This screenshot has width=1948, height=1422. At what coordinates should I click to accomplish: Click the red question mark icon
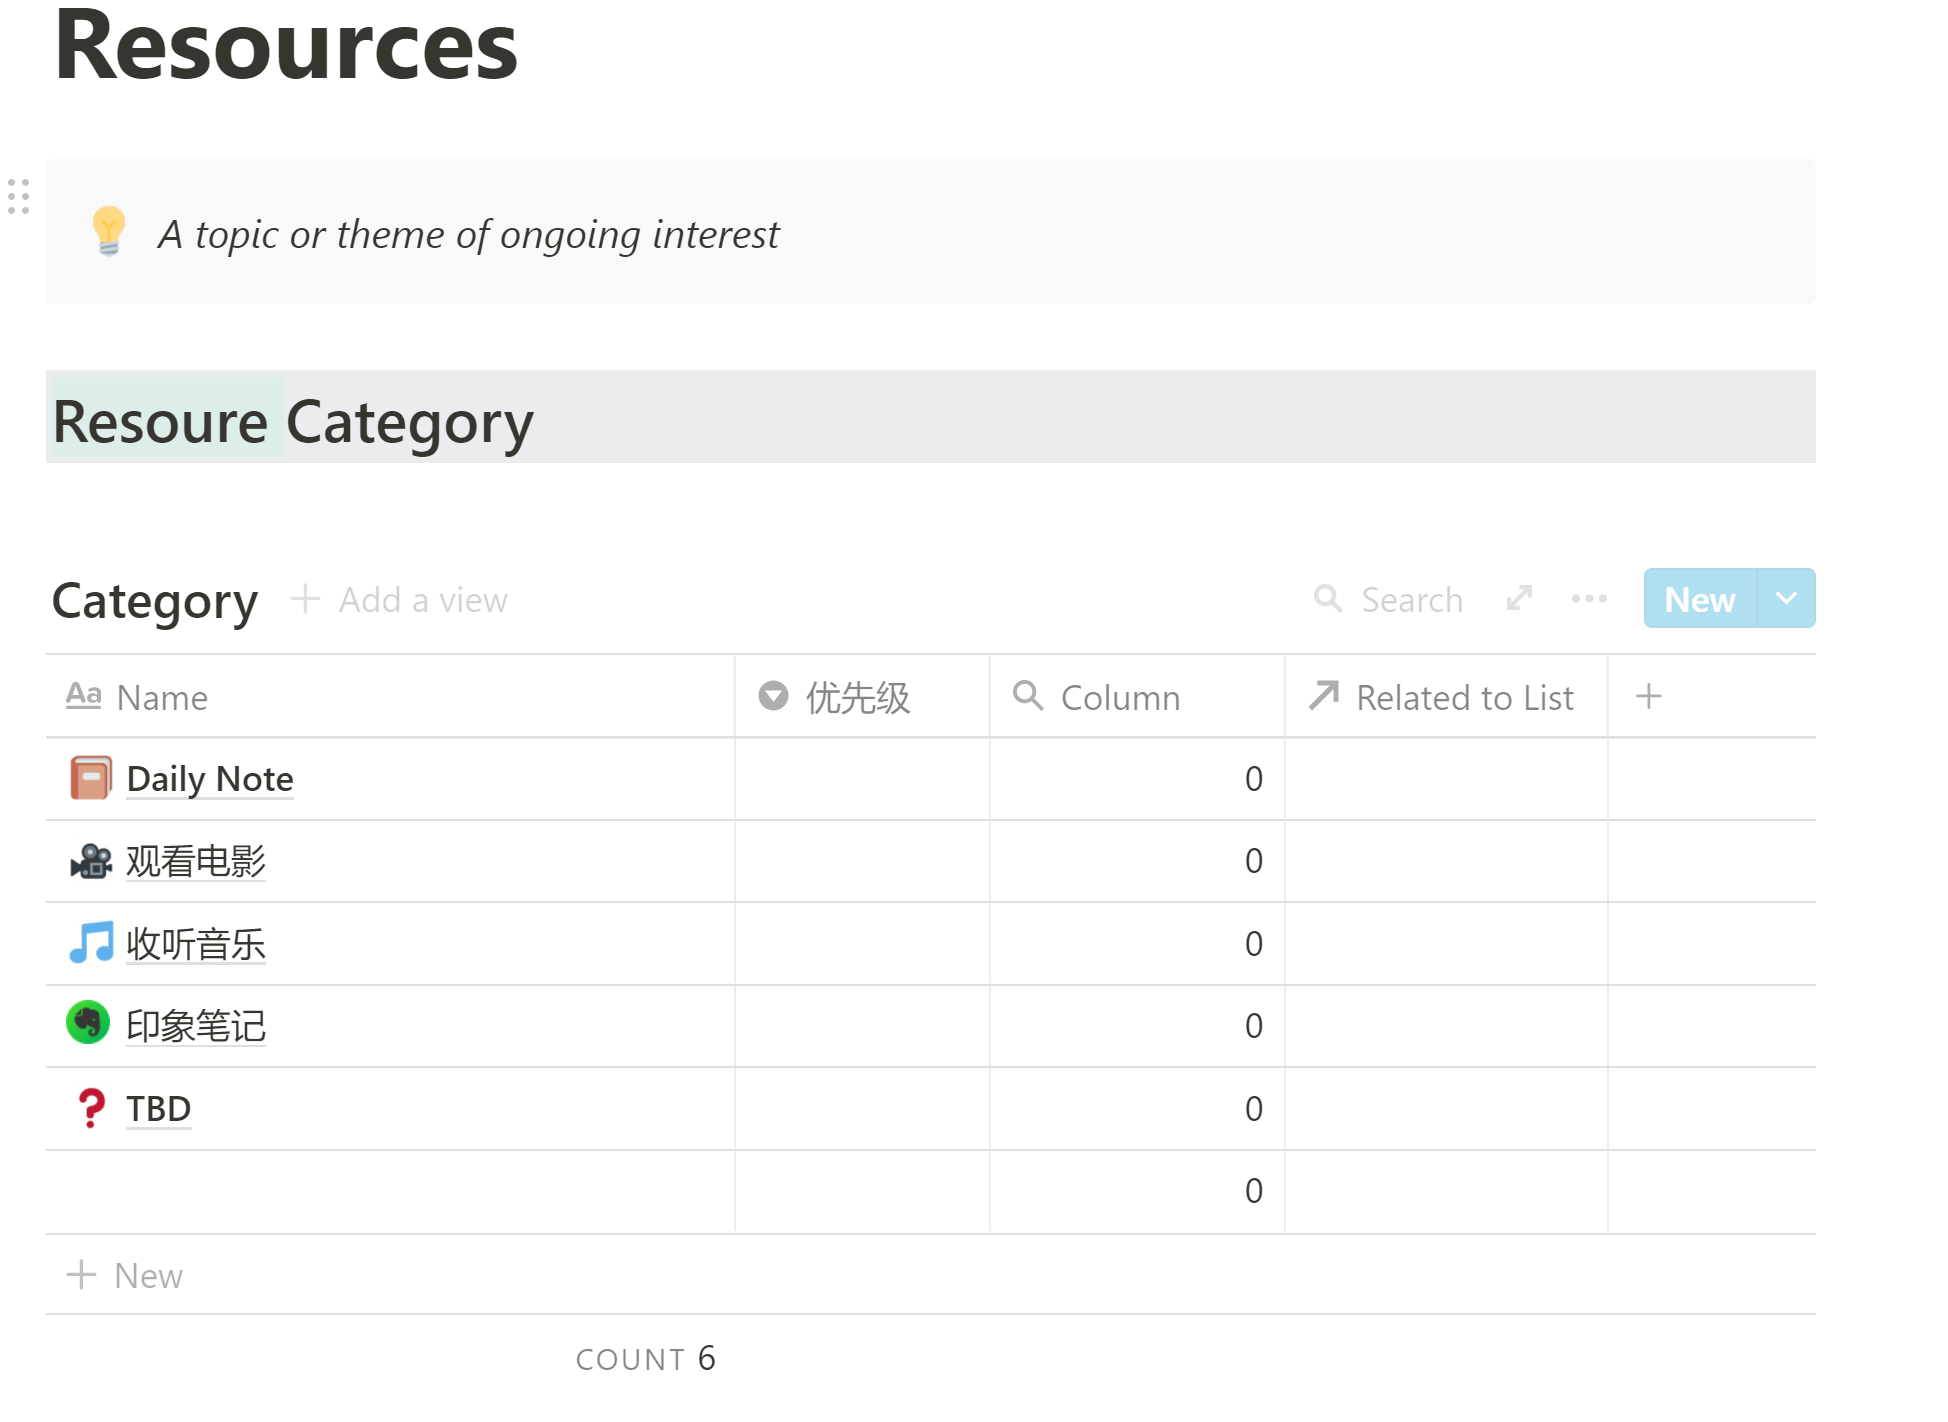click(x=91, y=1108)
